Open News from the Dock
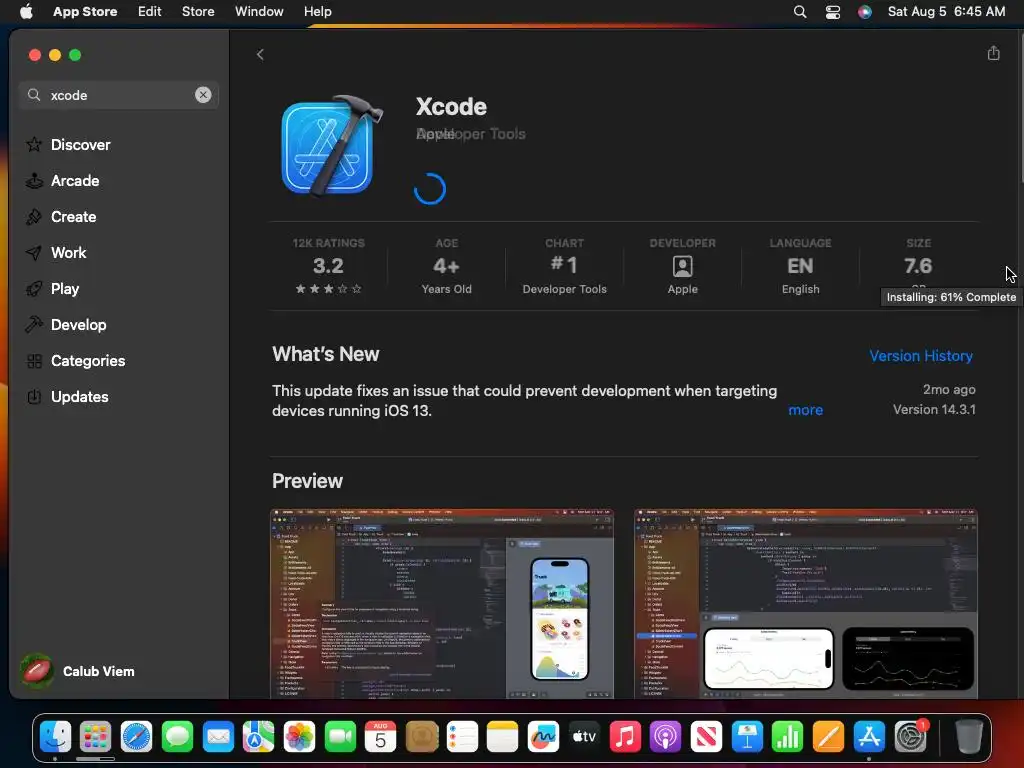Screen dimensions: 1024x768 [x=706, y=737]
